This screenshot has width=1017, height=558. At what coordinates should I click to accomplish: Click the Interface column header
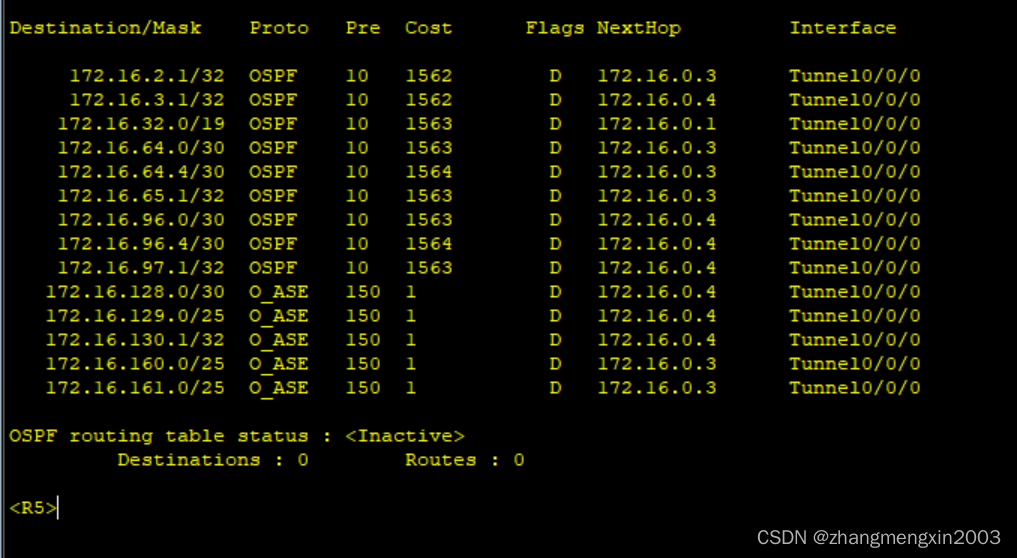843,28
